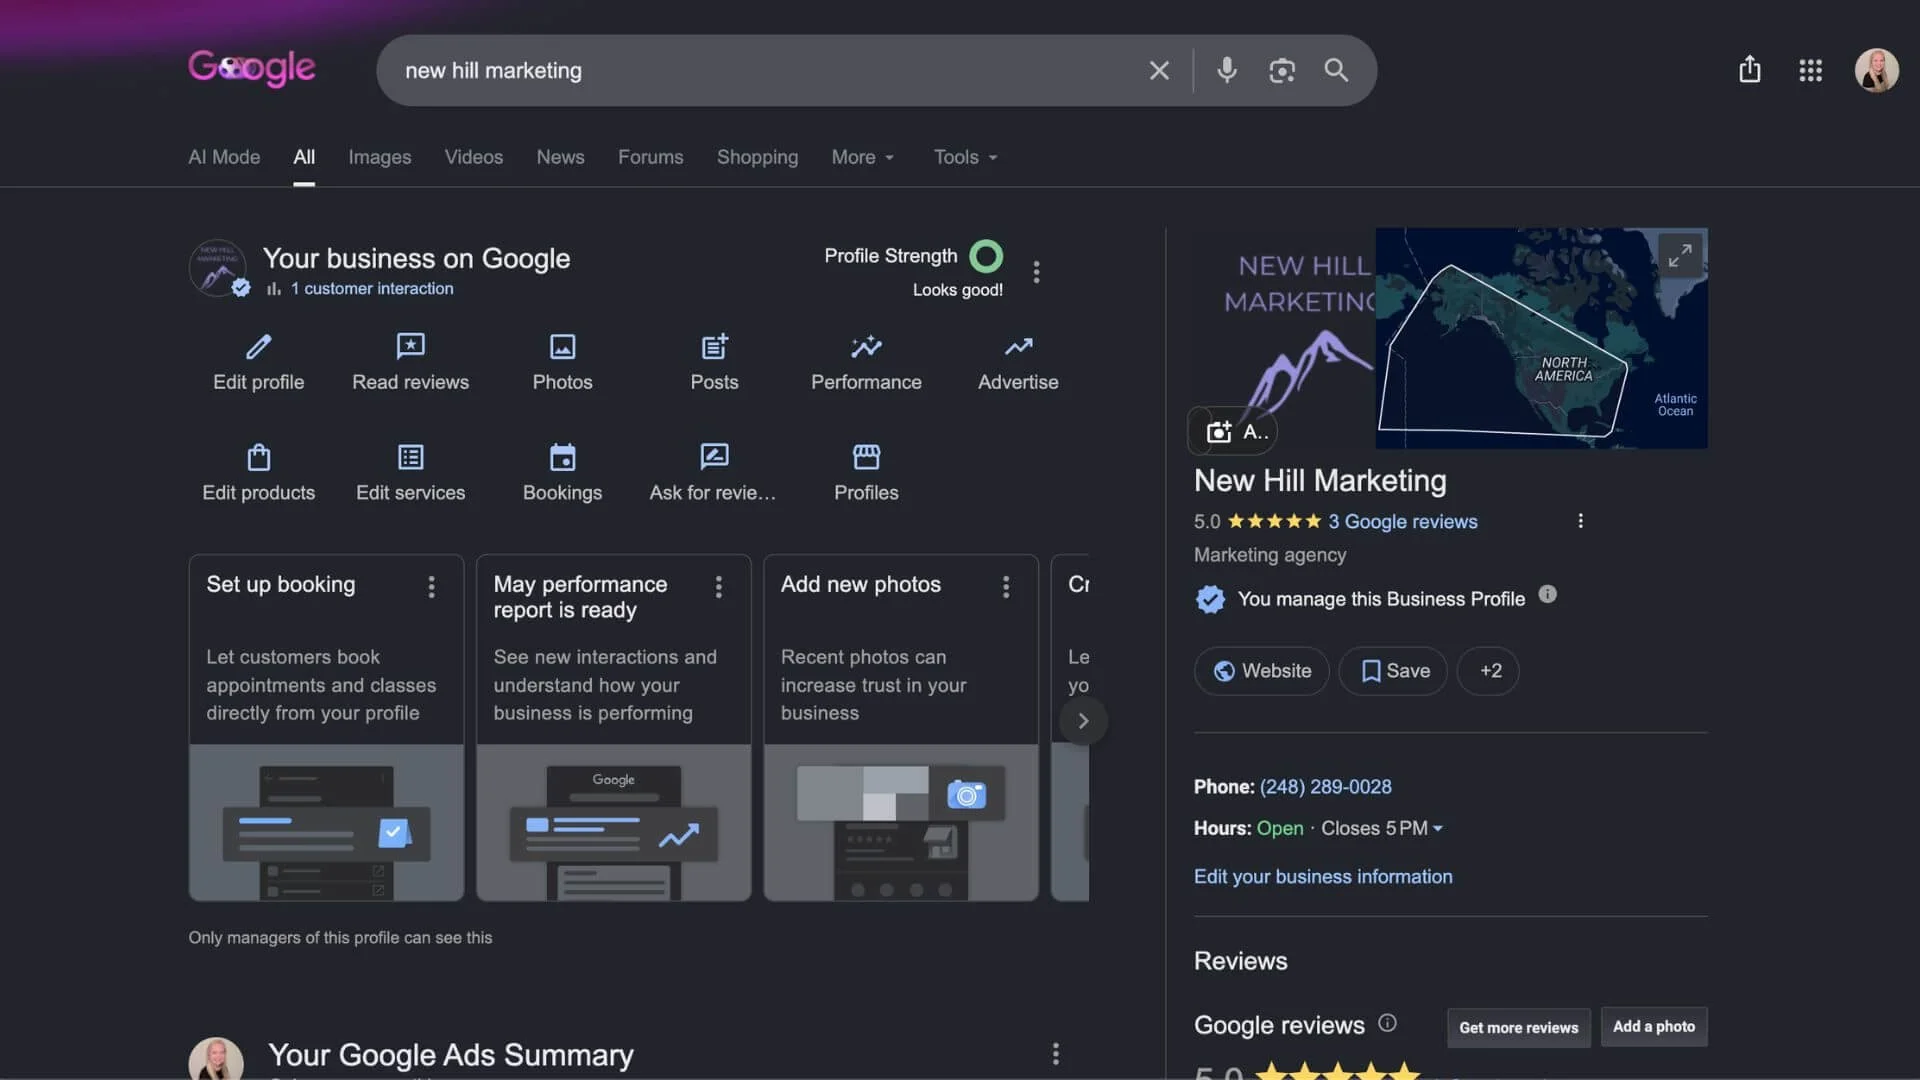This screenshot has height=1080, width=1920.
Task: Open Edit services
Action: click(410, 473)
